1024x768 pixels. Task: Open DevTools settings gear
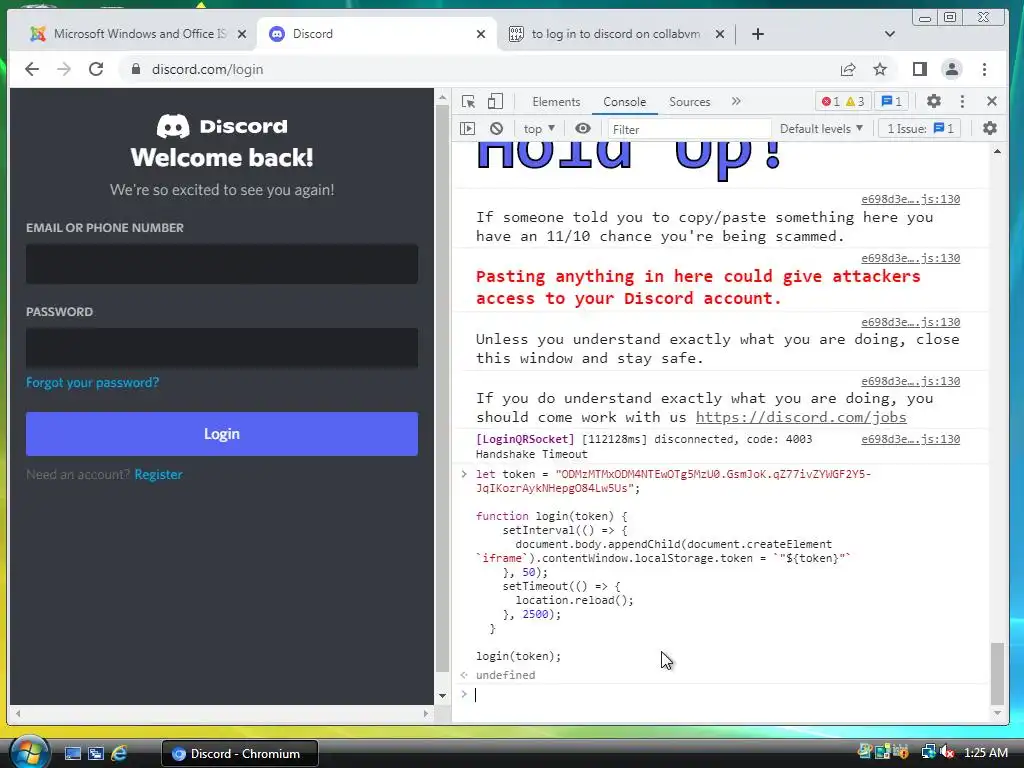coord(934,101)
